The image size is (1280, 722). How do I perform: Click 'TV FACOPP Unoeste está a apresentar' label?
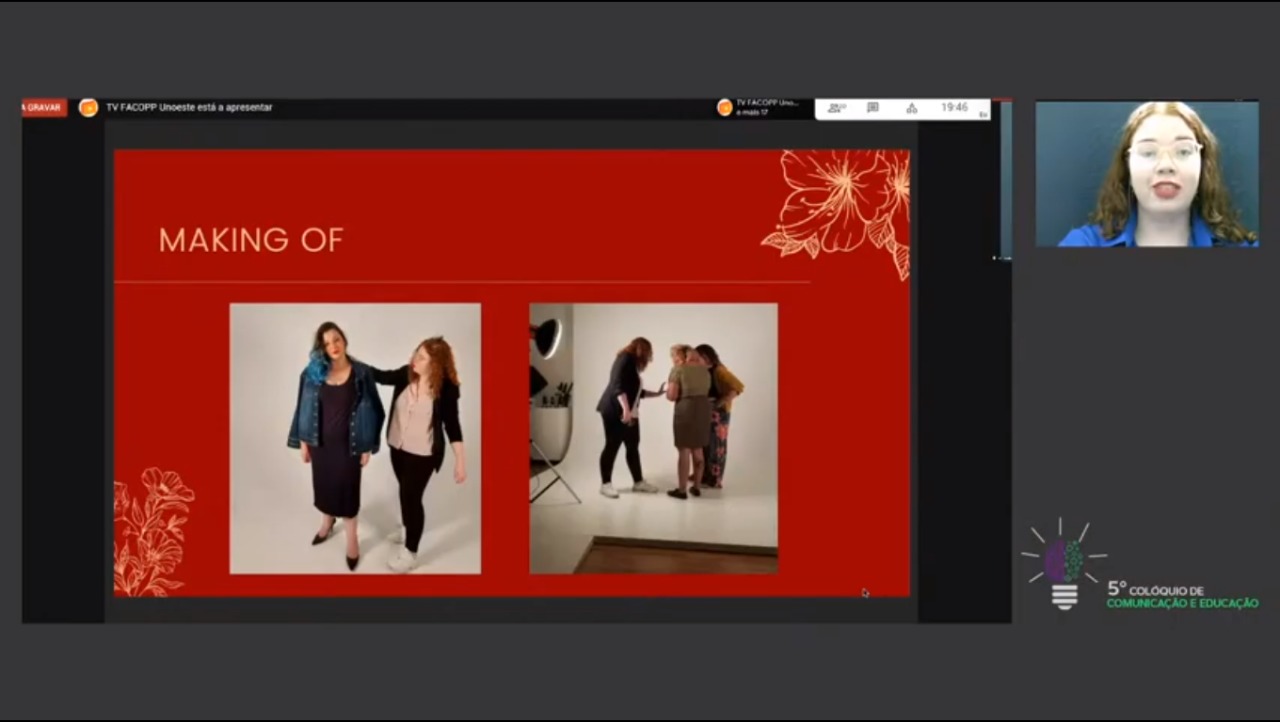coord(189,107)
